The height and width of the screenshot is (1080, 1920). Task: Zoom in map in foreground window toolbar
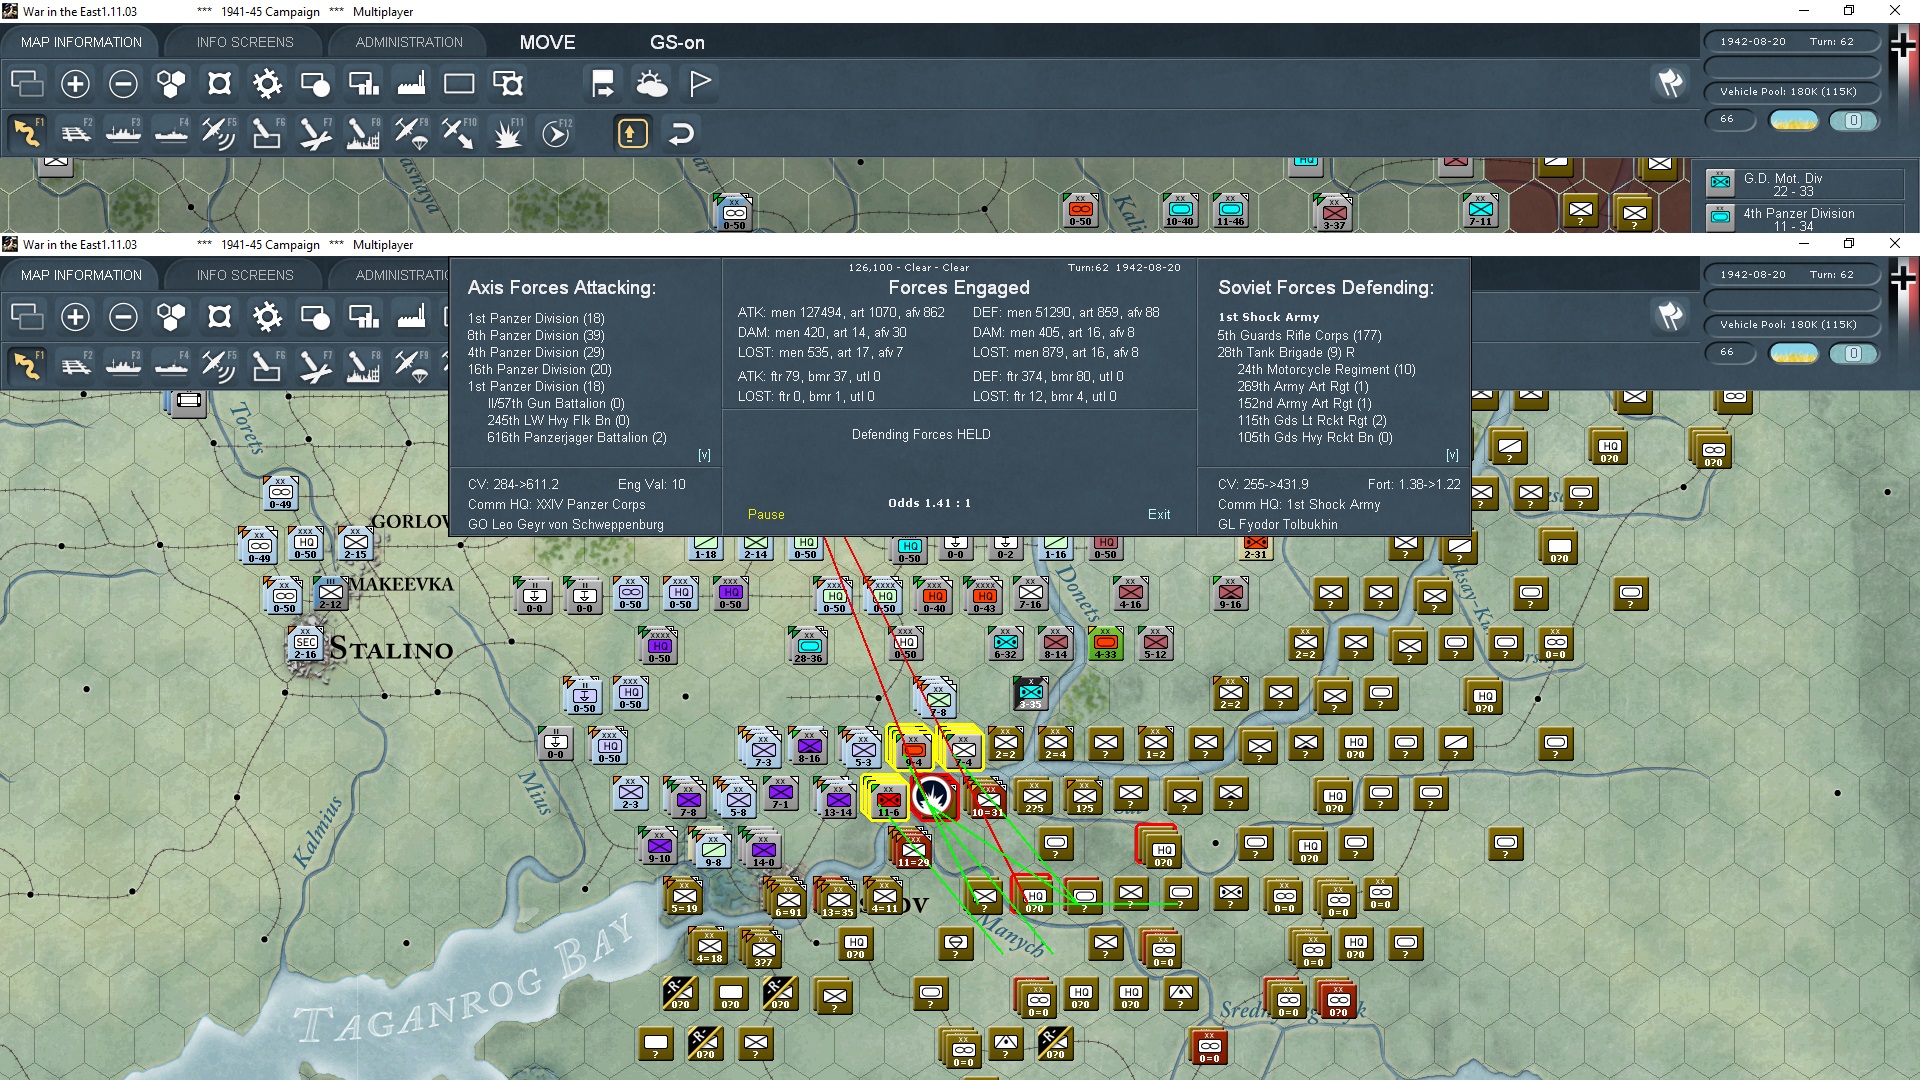pos(75,317)
